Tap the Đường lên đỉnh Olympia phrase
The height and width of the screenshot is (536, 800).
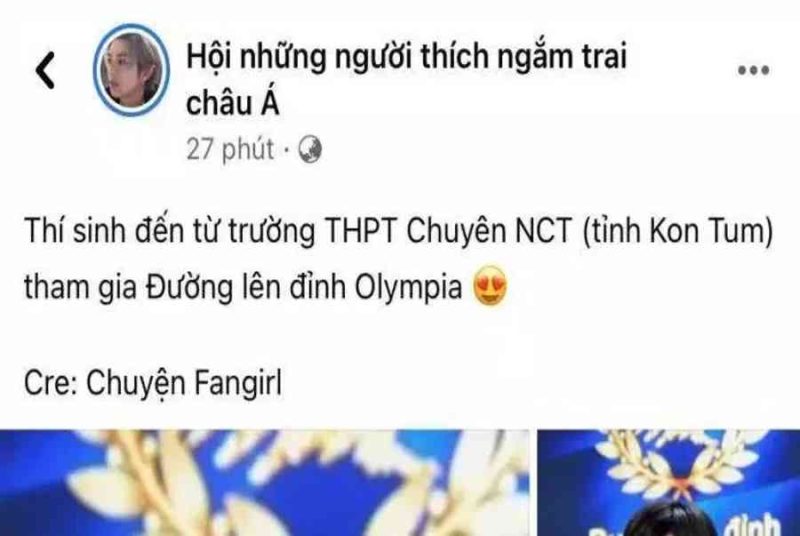304,287
